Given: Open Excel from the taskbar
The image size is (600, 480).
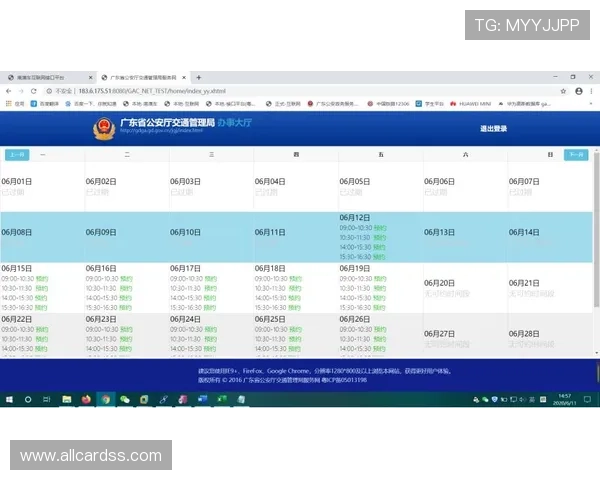Looking at the screenshot, I should [x=222, y=400].
